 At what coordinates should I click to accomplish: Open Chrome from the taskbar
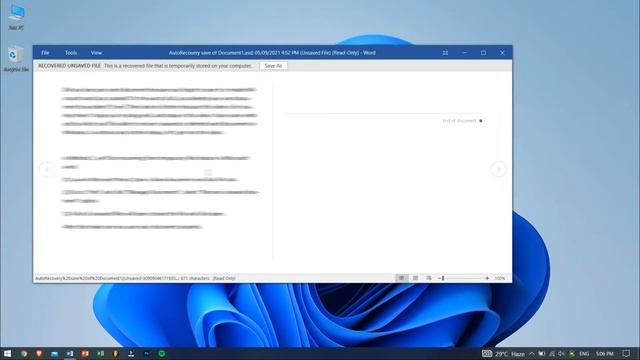click(x=24, y=353)
